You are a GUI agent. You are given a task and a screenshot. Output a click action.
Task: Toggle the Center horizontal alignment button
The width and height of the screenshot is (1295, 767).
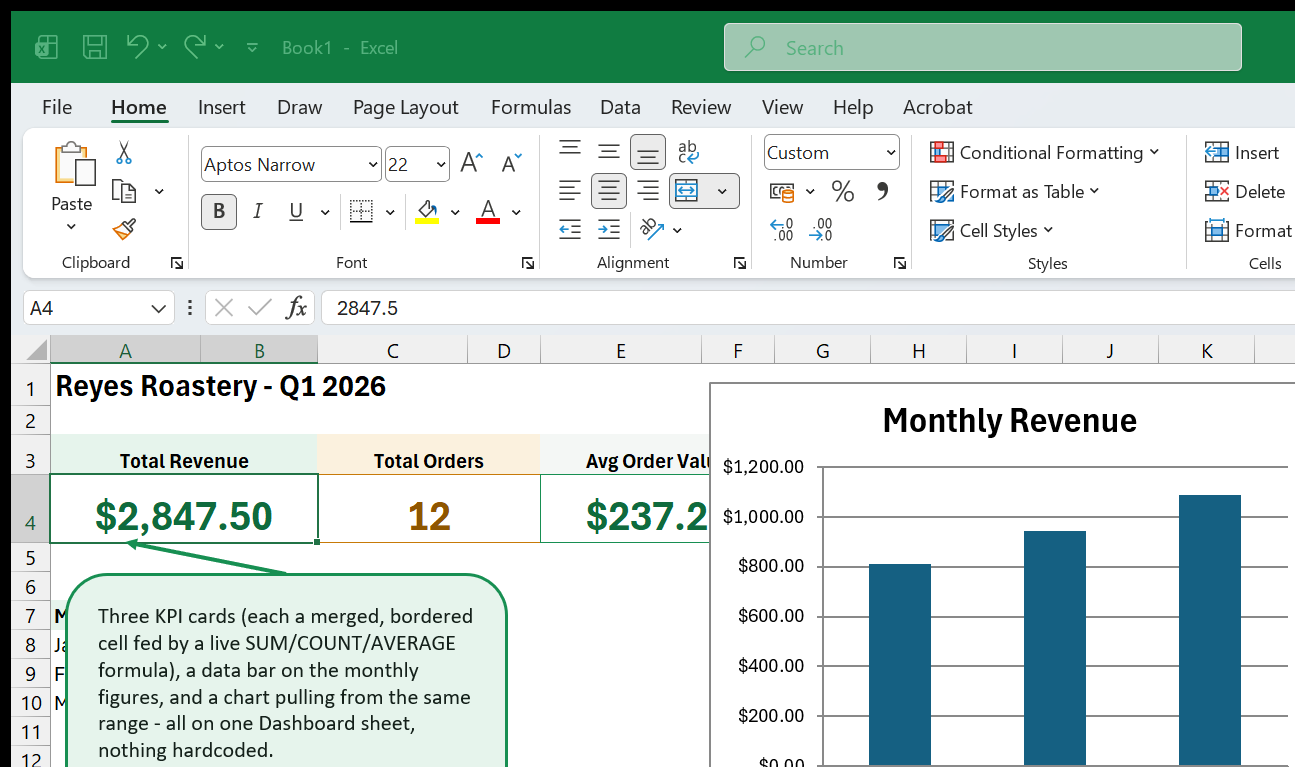[x=609, y=190]
